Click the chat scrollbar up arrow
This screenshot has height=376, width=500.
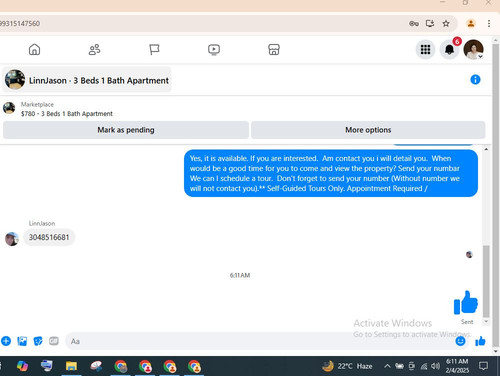pos(486,149)
